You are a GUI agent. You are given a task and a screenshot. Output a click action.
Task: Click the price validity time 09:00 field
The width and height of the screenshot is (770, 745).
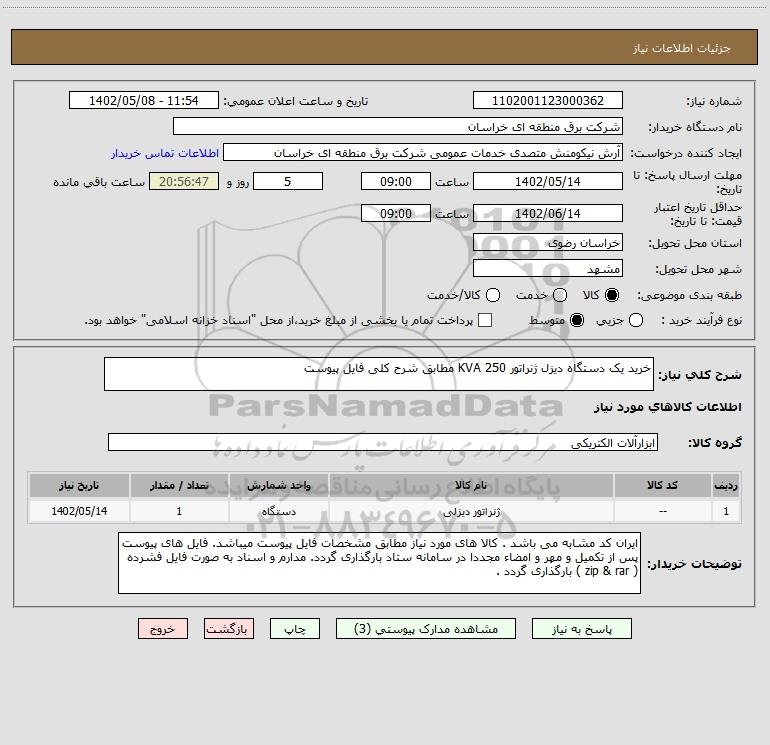396,213
